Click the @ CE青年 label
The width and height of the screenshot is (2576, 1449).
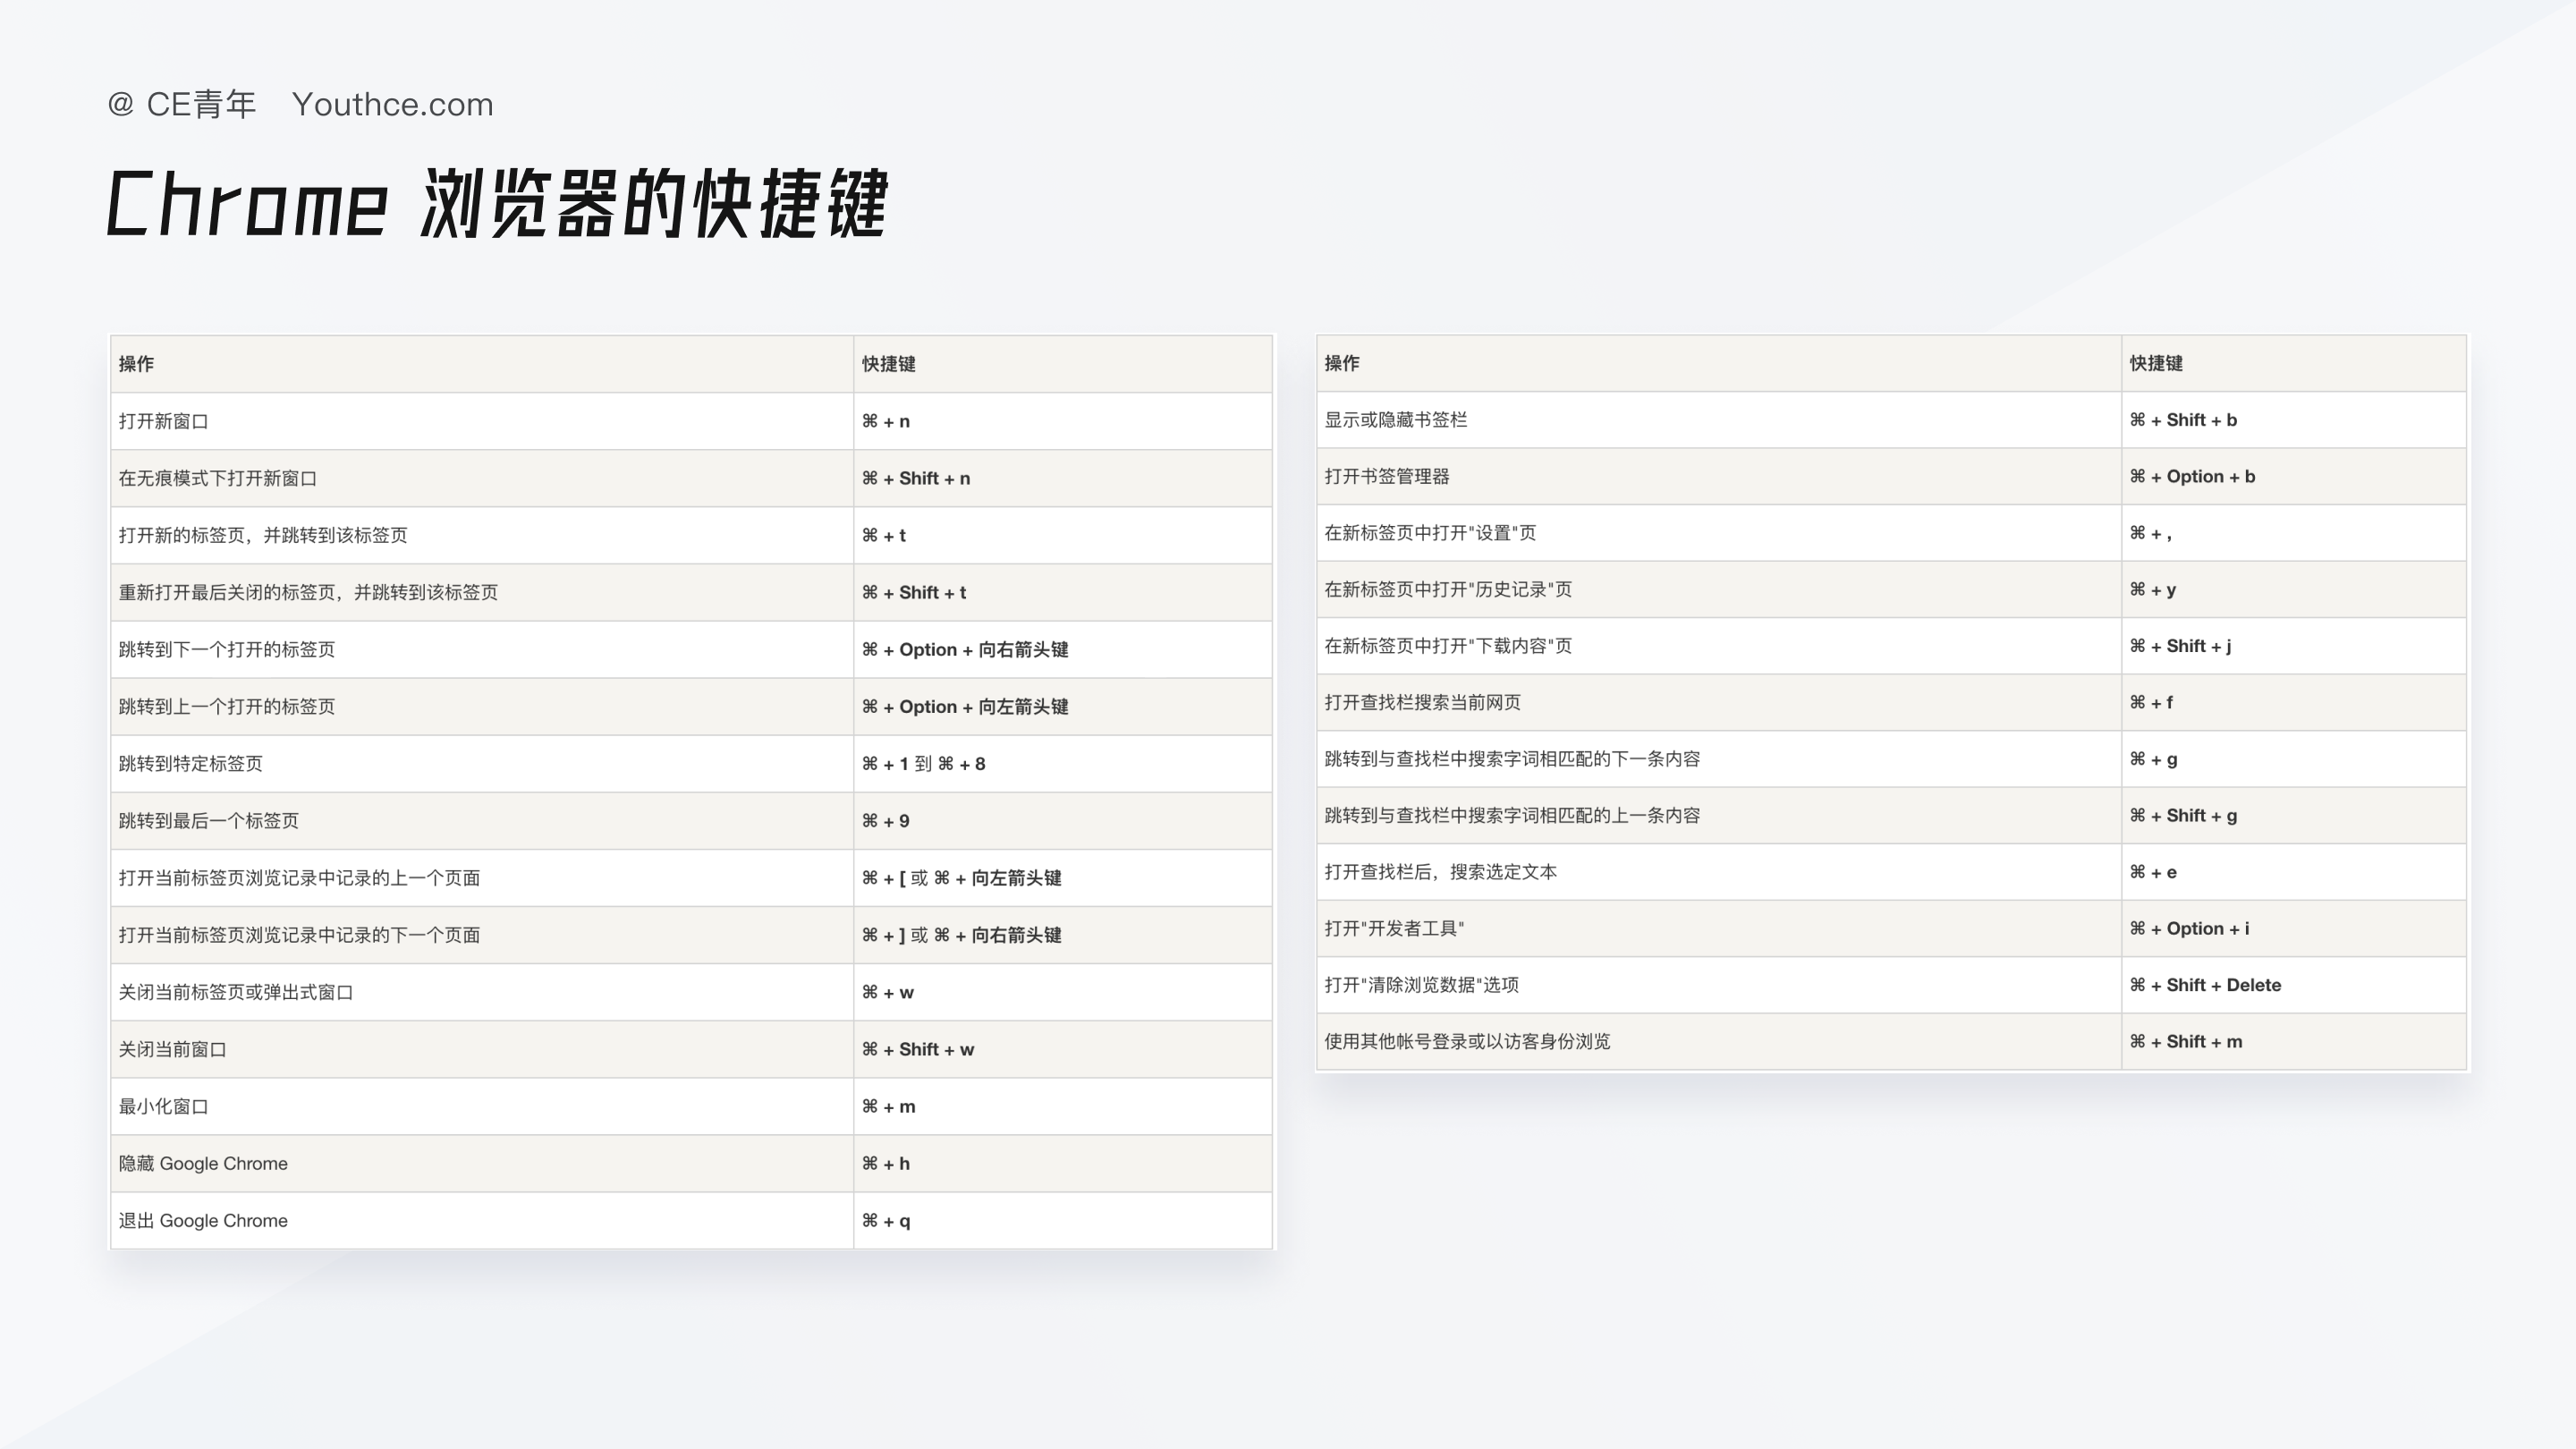pyautogui.click(x=182, y=105)
